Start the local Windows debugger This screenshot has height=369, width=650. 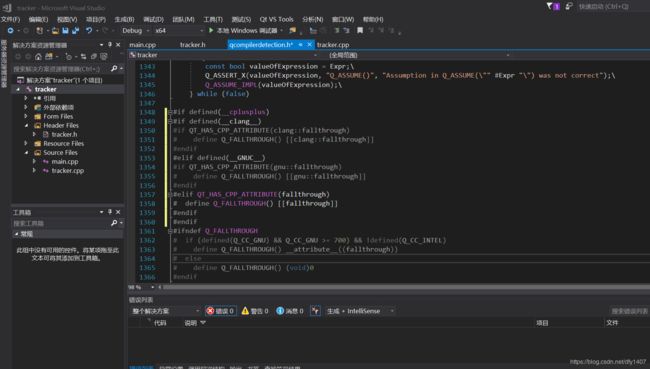click(x=244, y=31)
